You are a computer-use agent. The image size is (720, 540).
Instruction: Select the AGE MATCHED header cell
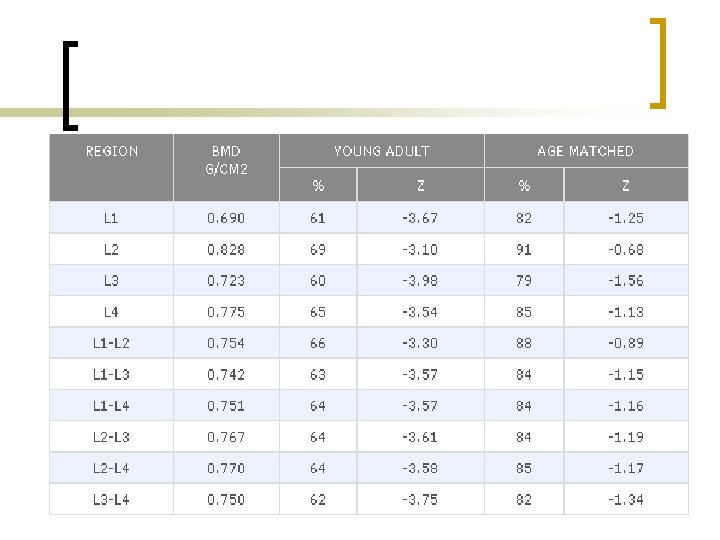pos(585,151)
